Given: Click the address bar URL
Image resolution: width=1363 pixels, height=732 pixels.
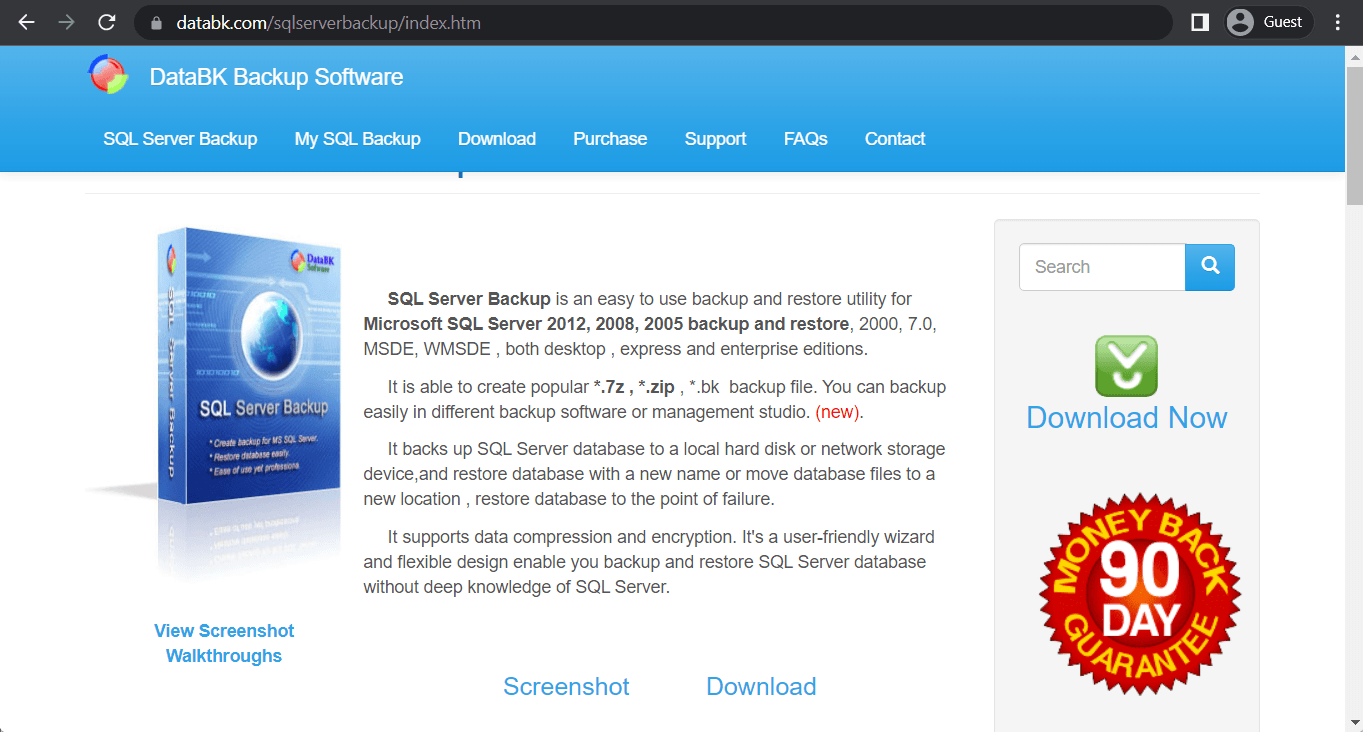Looking at the screenshot, I should point(329,22).
